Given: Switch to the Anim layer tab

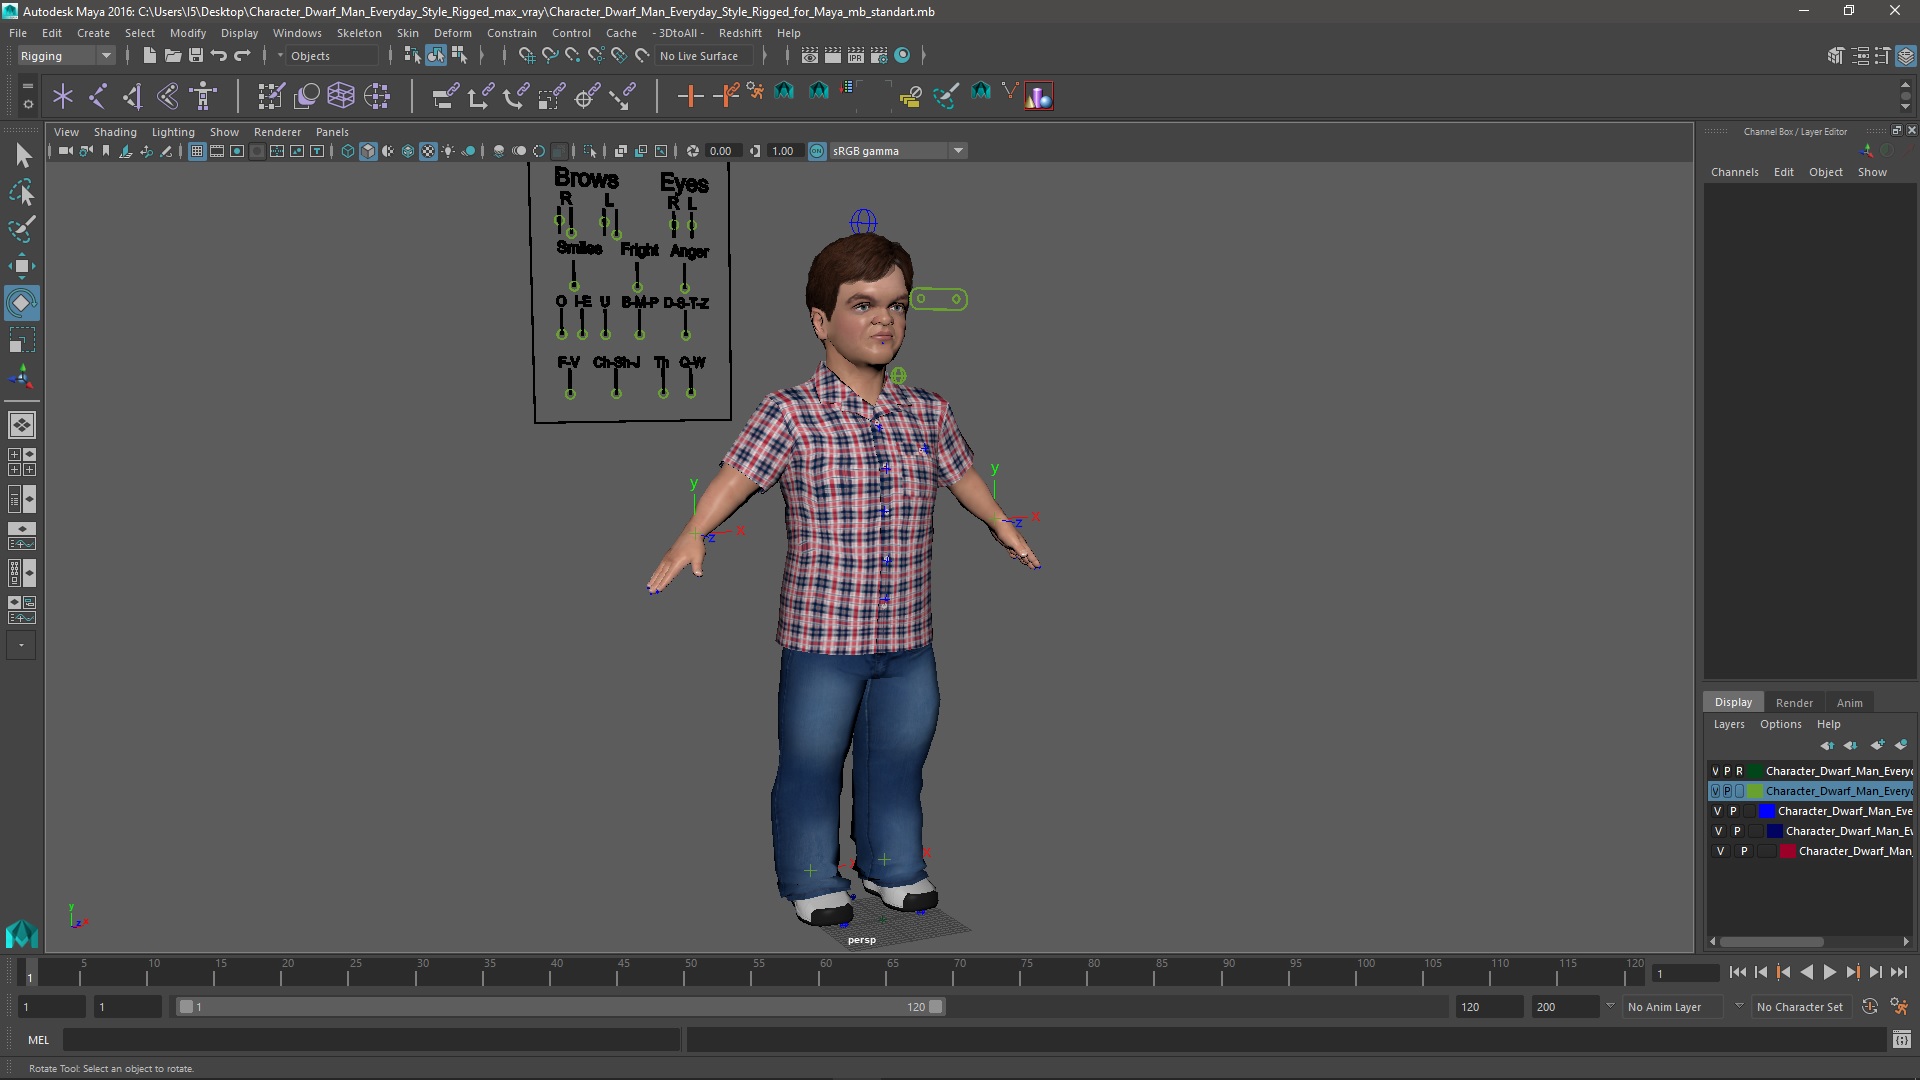Looking at the screenshot, I should pos(1849,703).
